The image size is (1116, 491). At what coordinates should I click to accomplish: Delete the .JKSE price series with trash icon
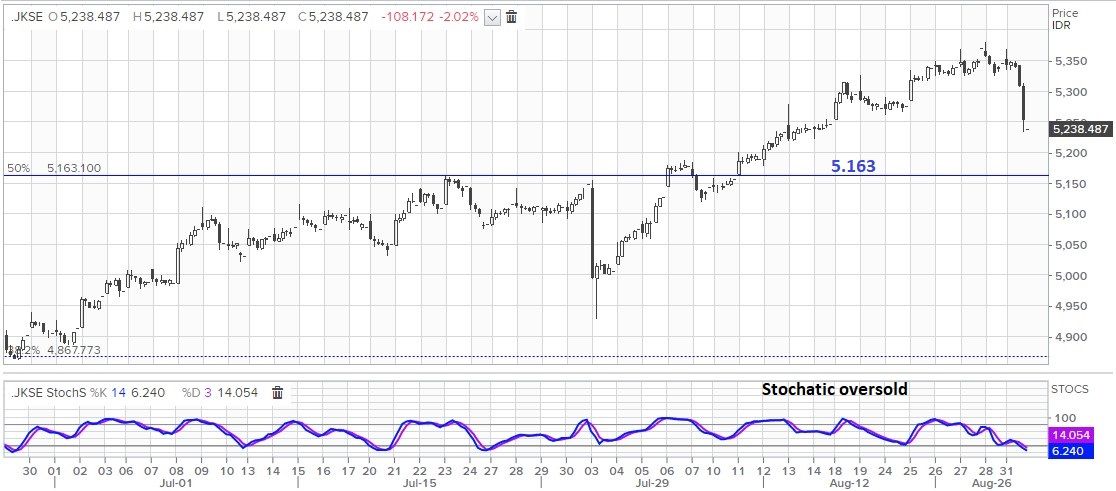tap(512, 17)
